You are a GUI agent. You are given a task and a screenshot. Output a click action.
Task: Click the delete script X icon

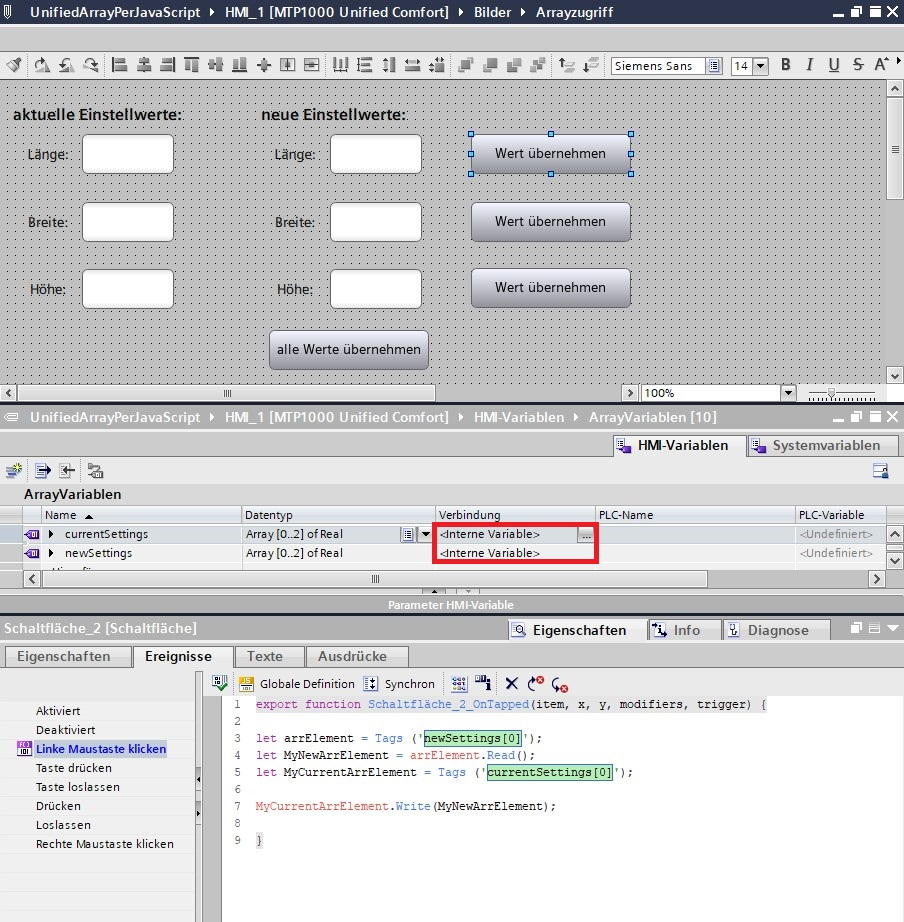(511, 684)
